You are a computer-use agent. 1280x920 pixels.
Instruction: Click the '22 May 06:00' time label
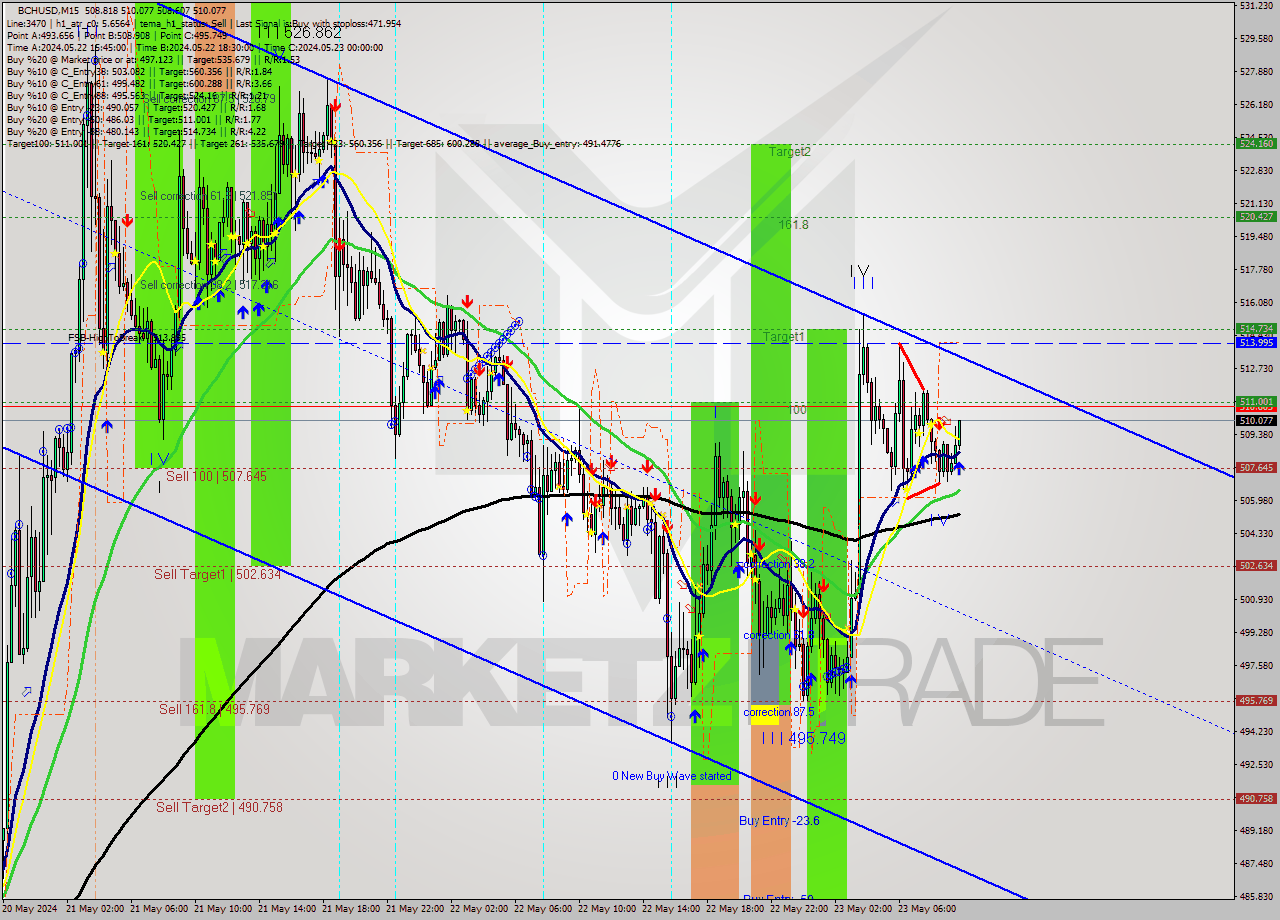point(543,909)
